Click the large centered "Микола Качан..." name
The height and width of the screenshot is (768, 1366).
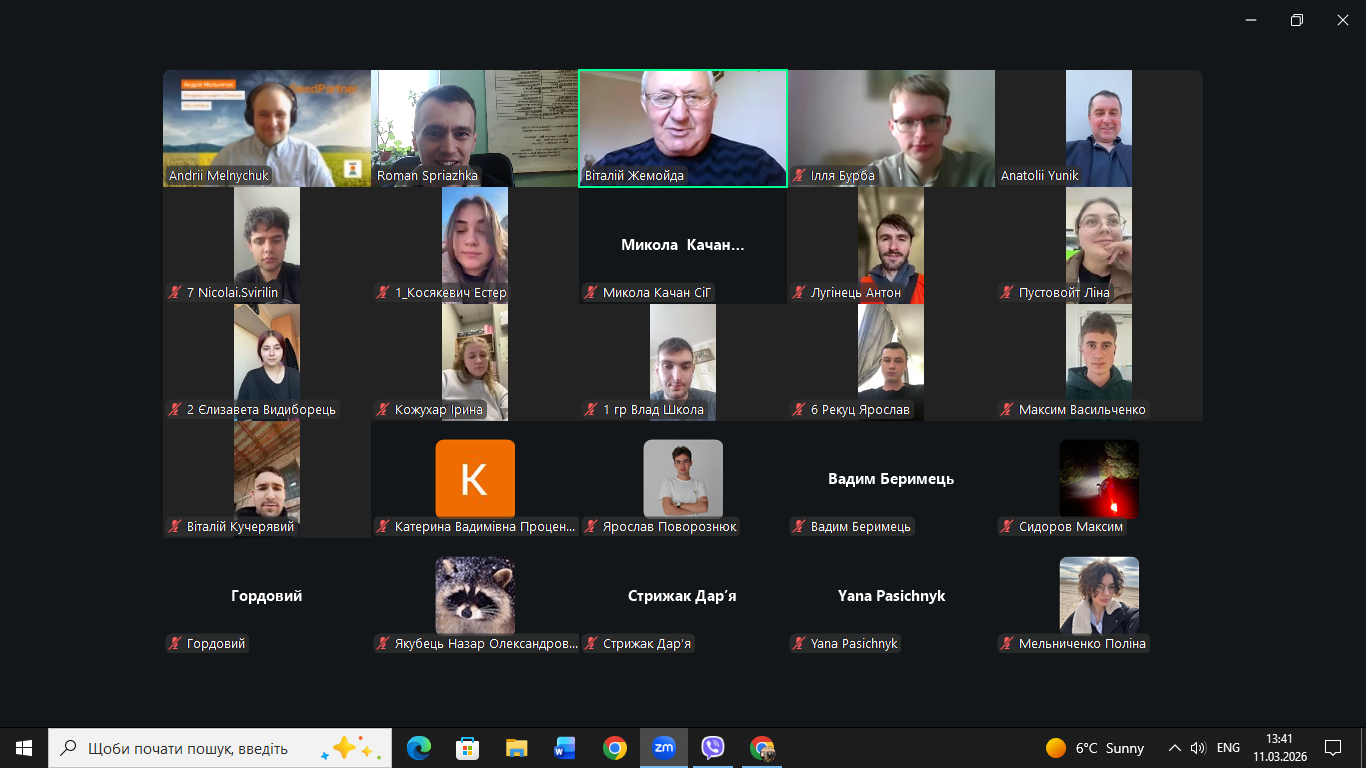click(683, 245)
